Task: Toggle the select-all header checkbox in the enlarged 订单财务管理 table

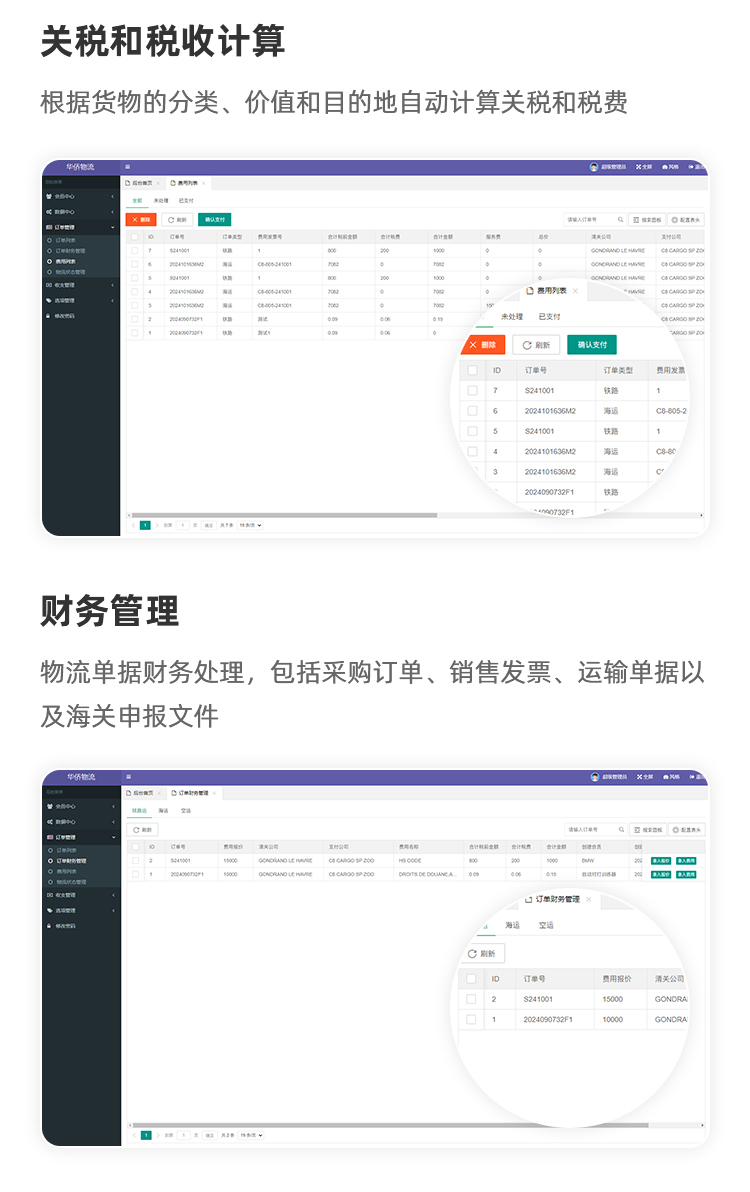Action: click(471, 978)
